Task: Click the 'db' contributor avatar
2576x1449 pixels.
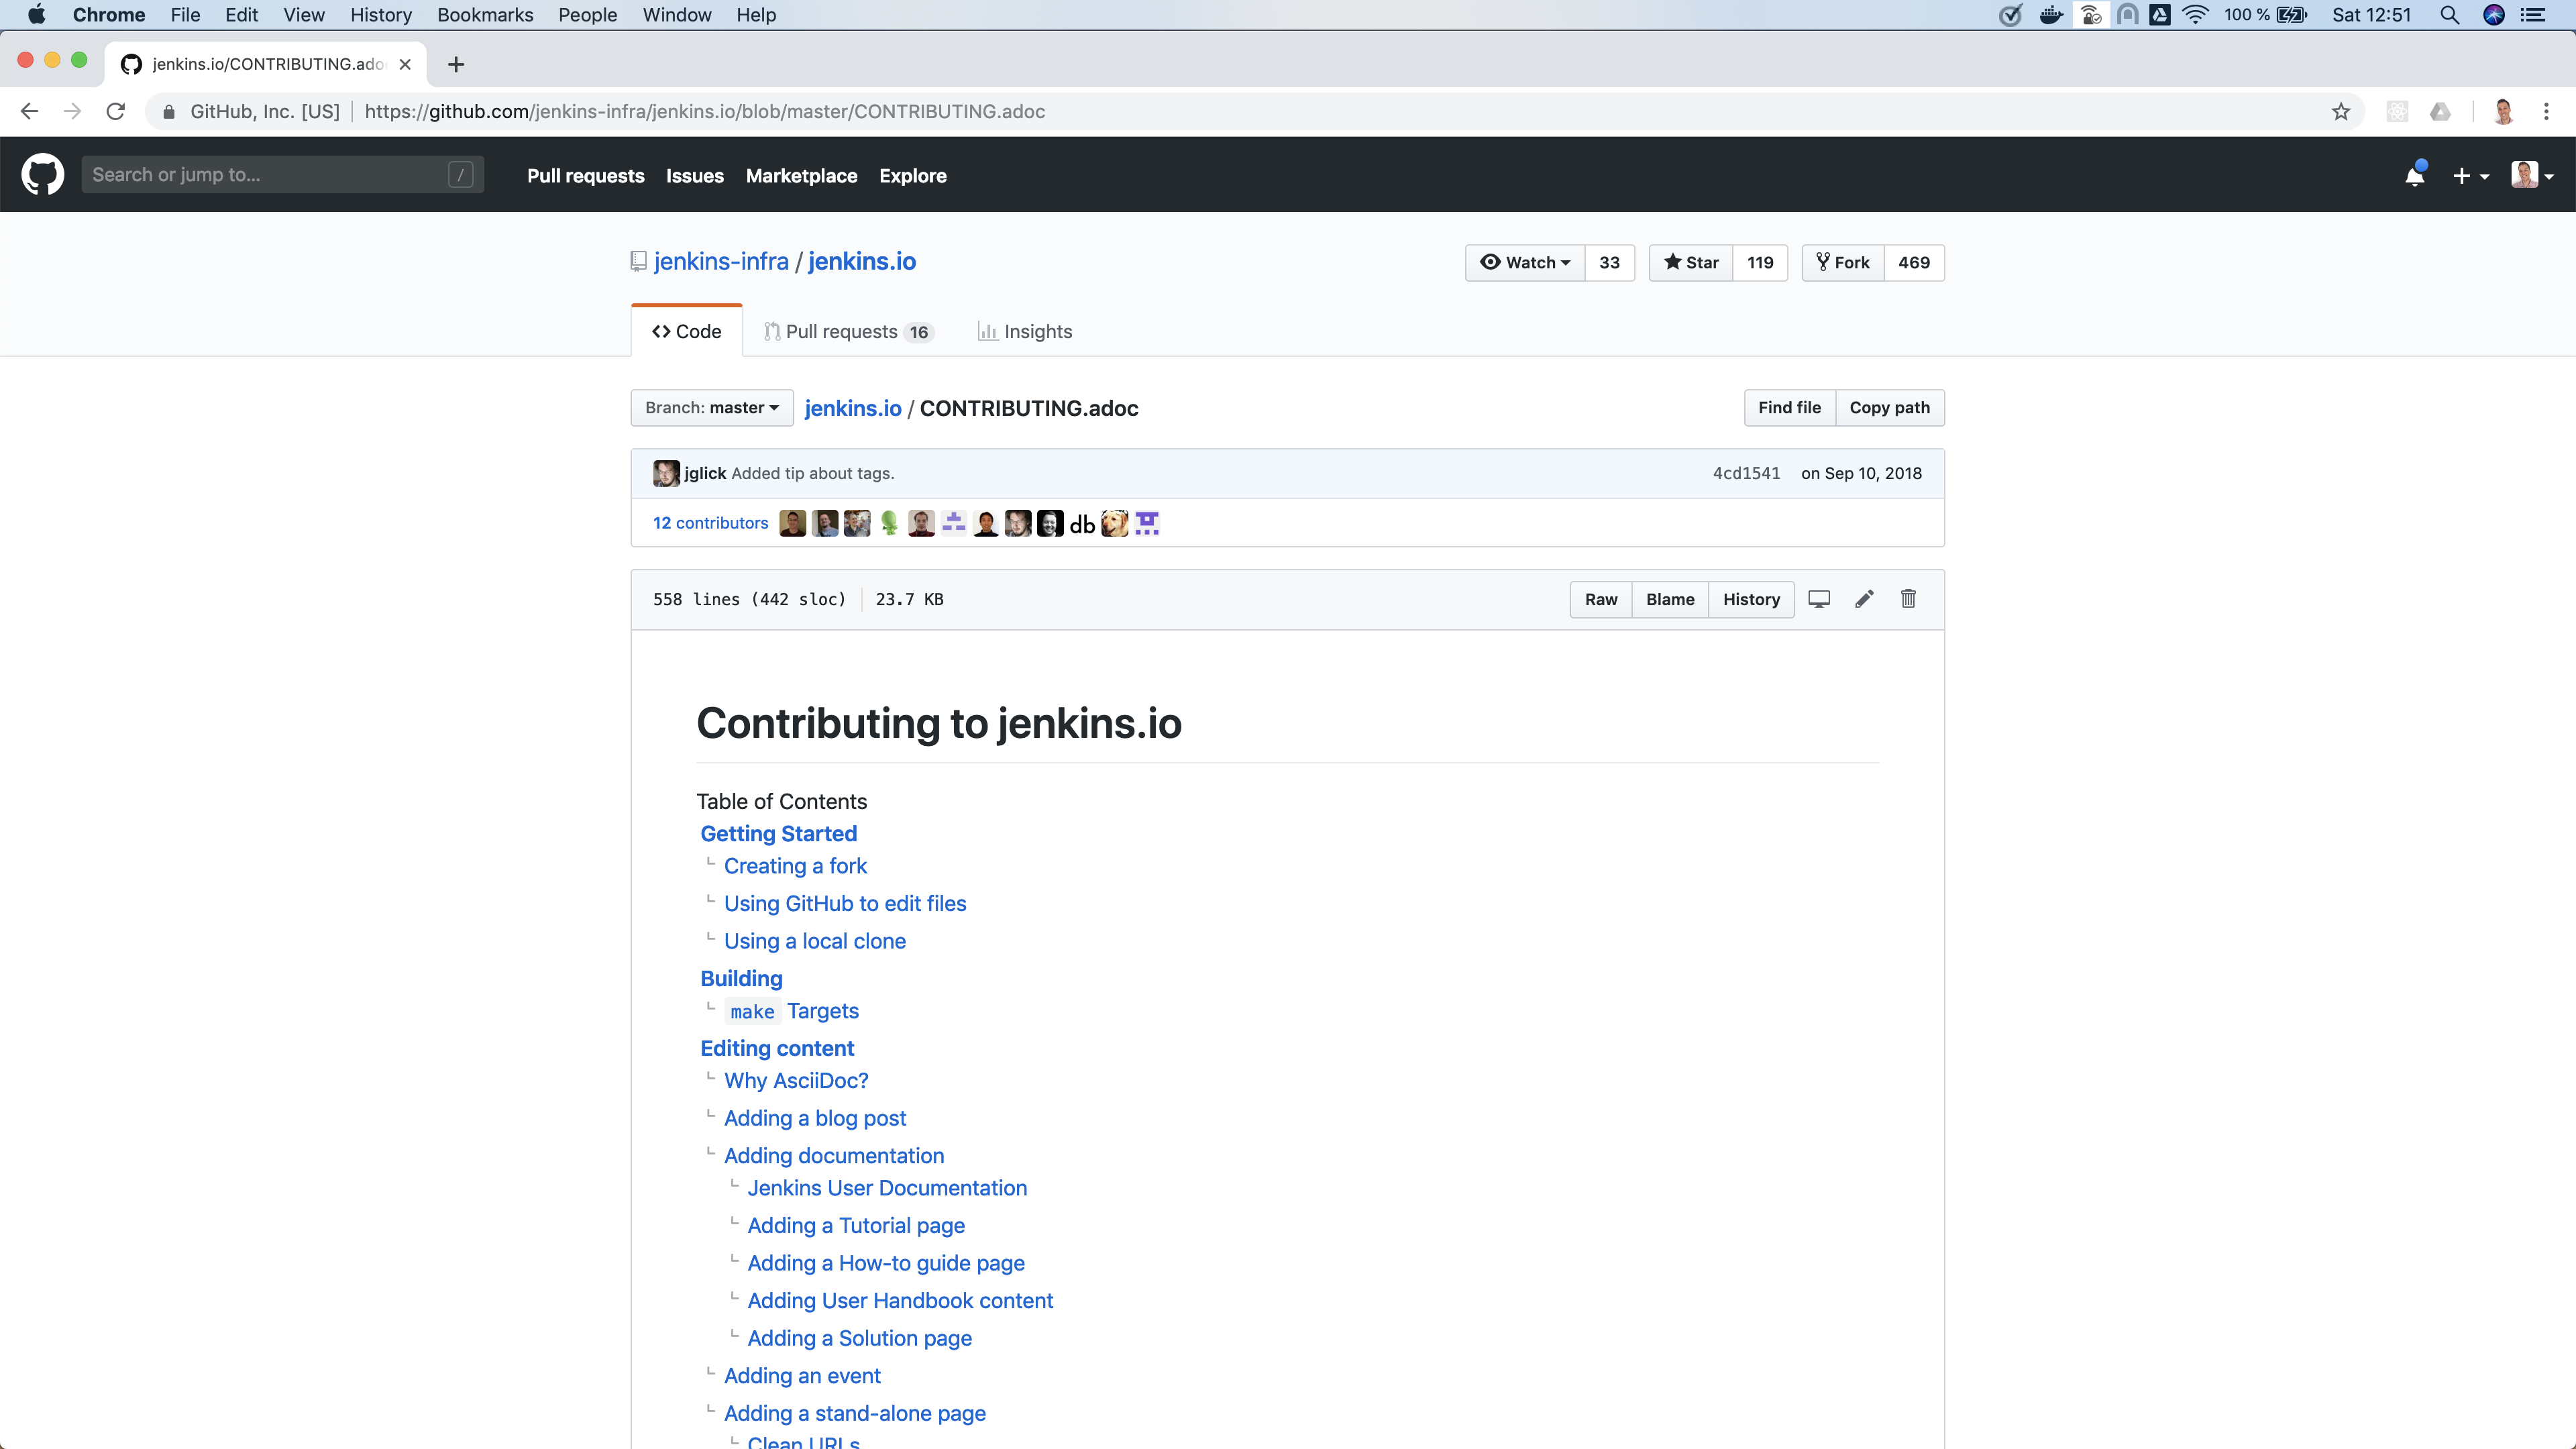Action: click(1082, 524)
